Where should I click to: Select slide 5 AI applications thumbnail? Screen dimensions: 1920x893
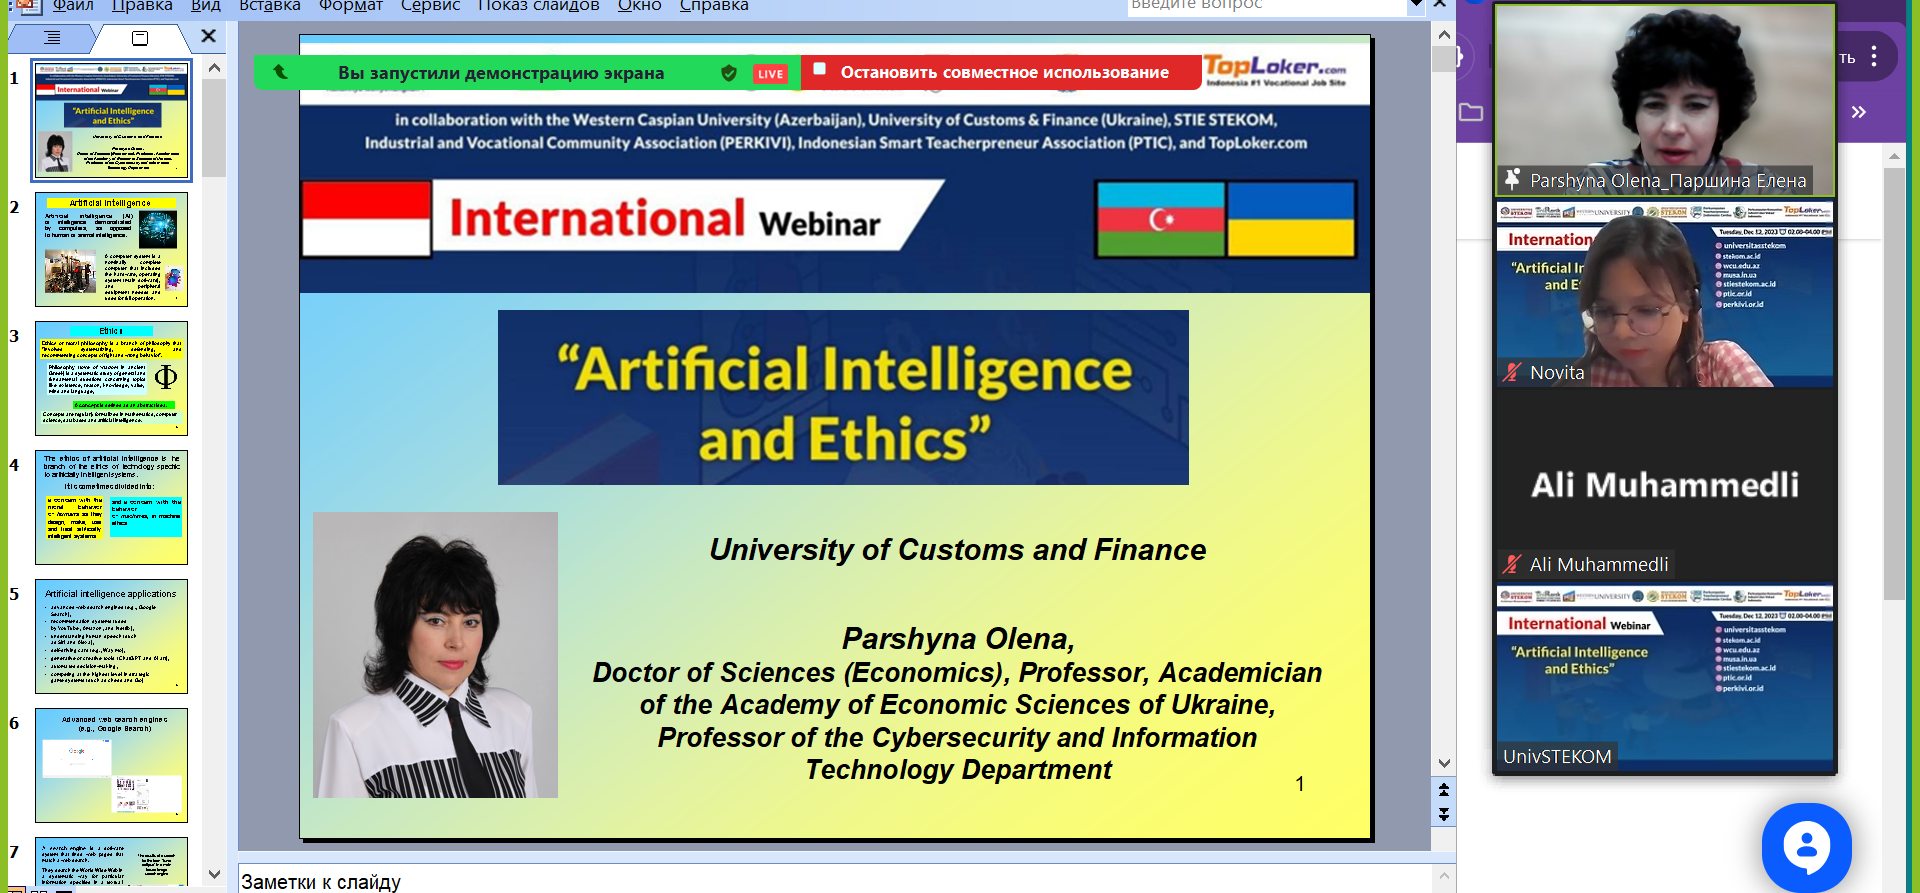[x=111, y=636]
